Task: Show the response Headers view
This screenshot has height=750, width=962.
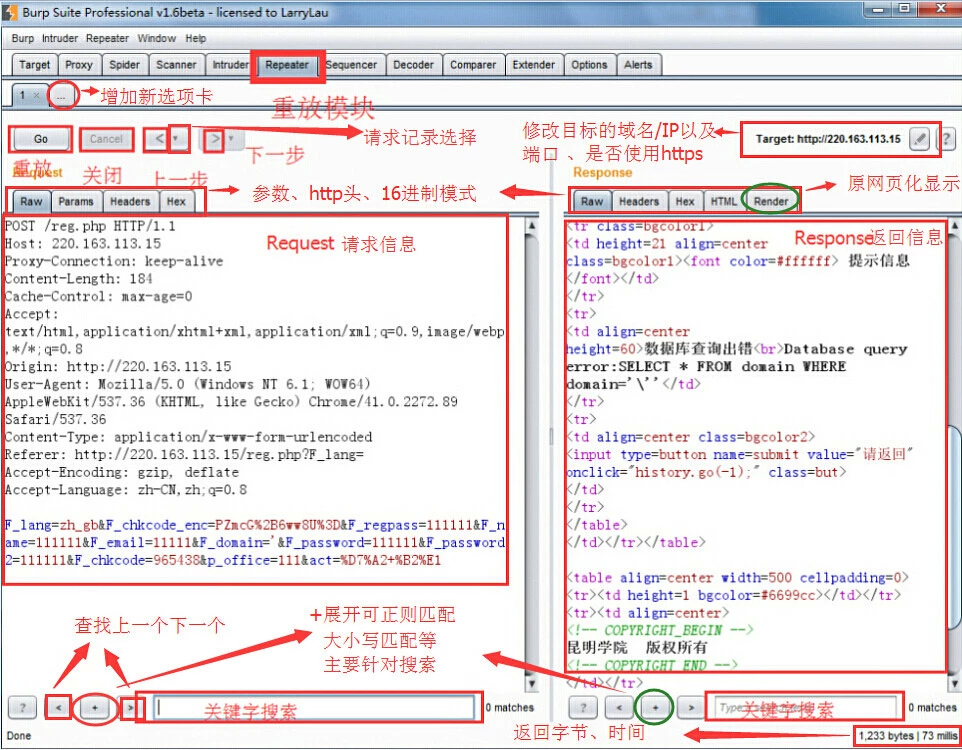Action: tap(639, 201)
